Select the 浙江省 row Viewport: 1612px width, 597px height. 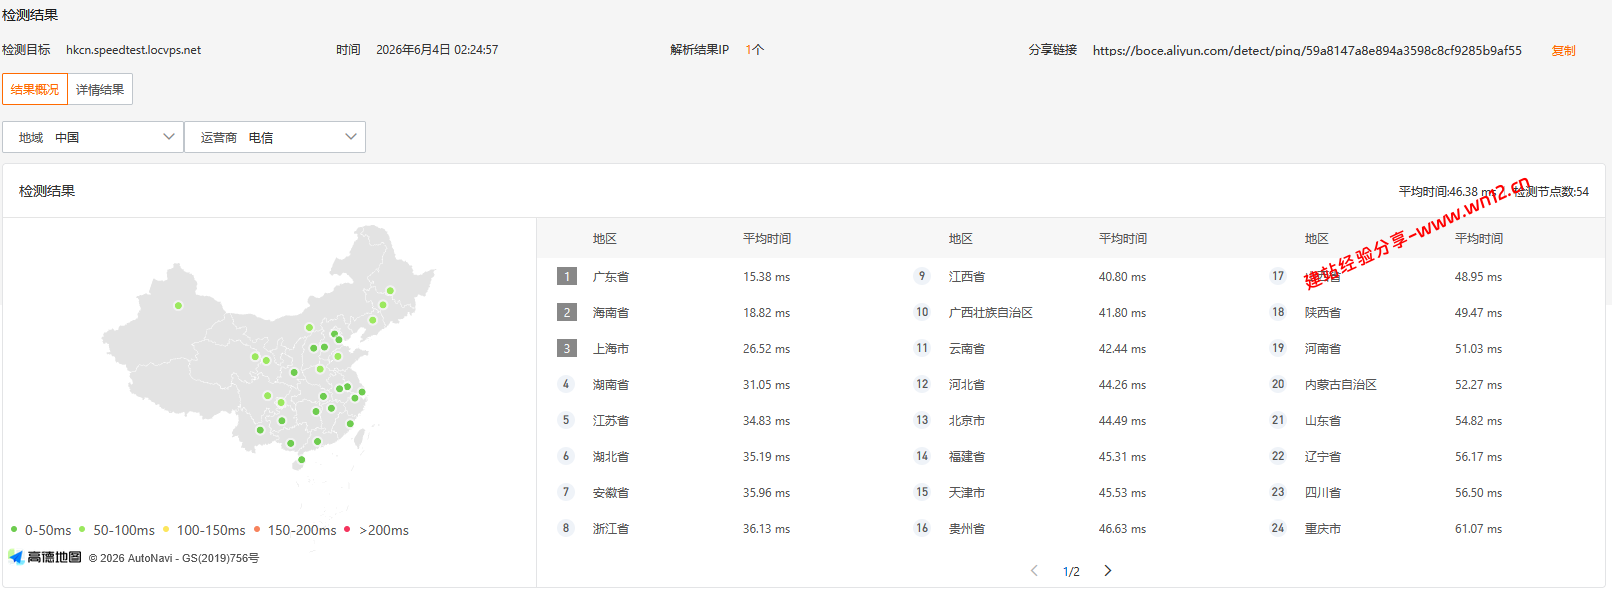point(715,529)
